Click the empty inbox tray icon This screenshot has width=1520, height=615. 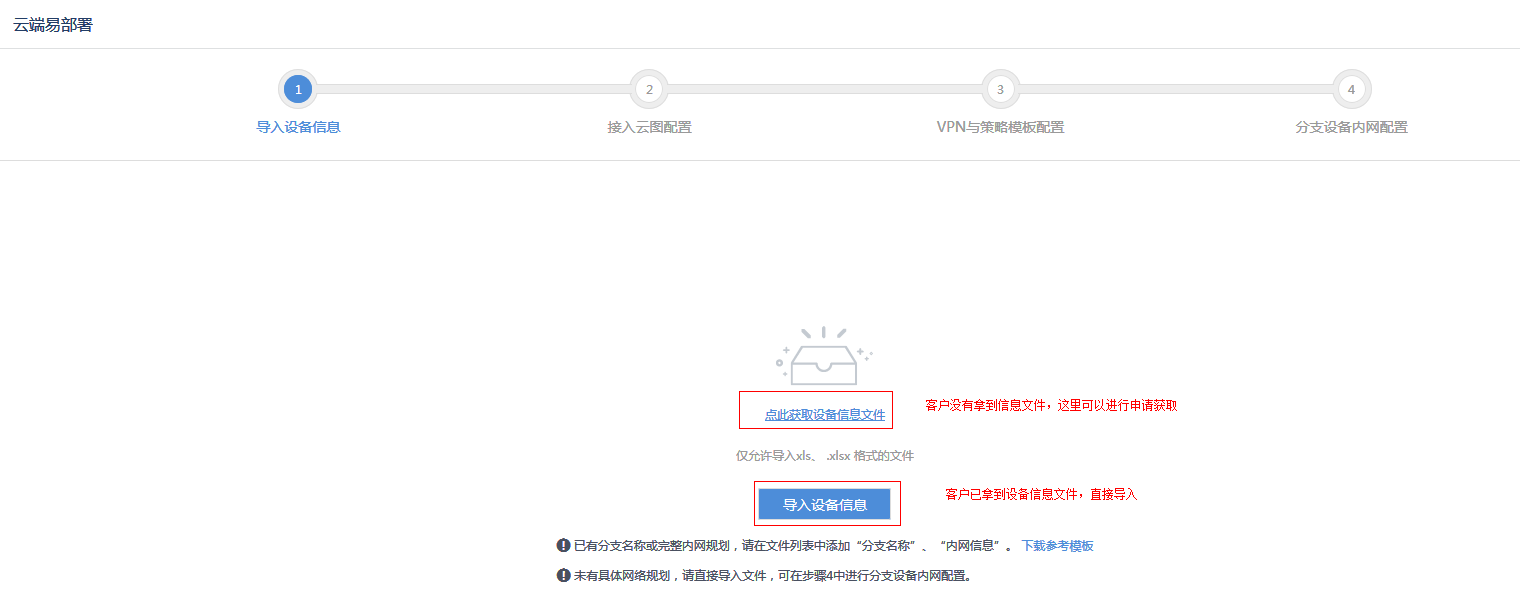[824, 358]
